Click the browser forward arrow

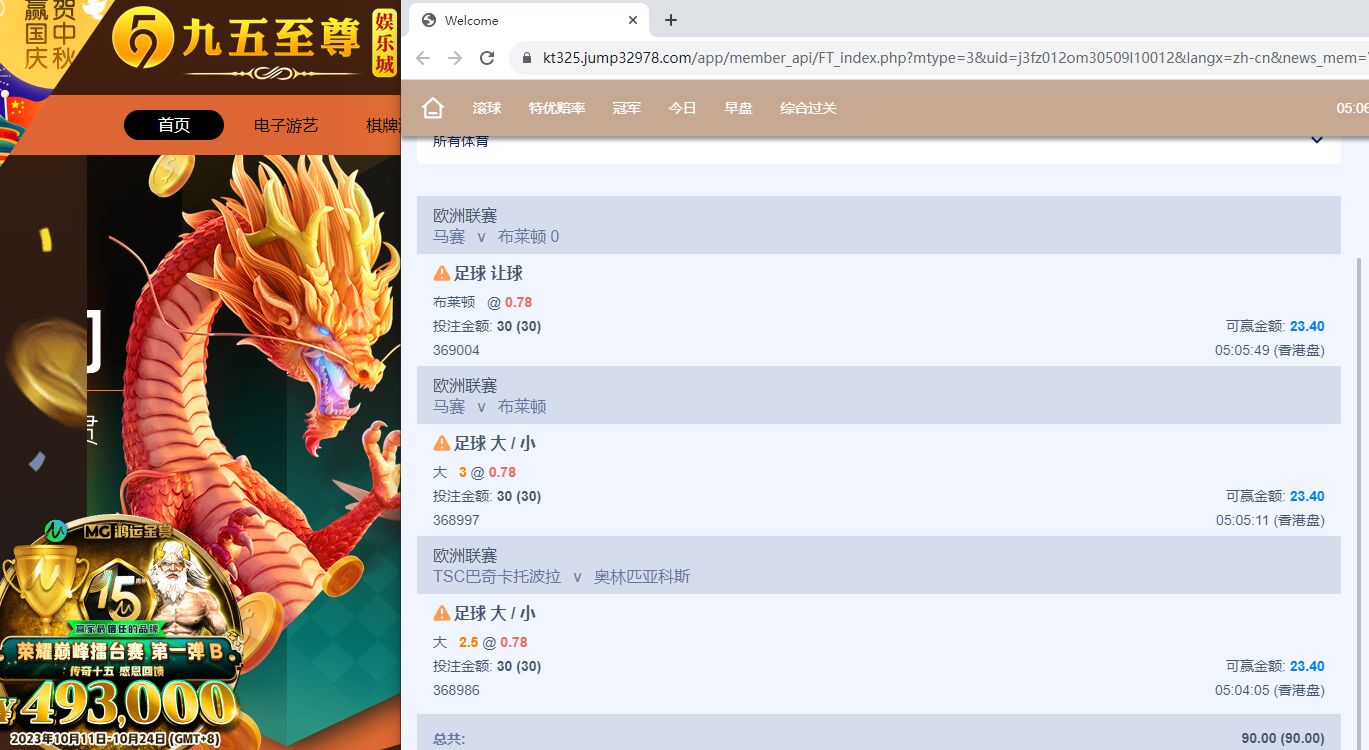pos(455,58)
